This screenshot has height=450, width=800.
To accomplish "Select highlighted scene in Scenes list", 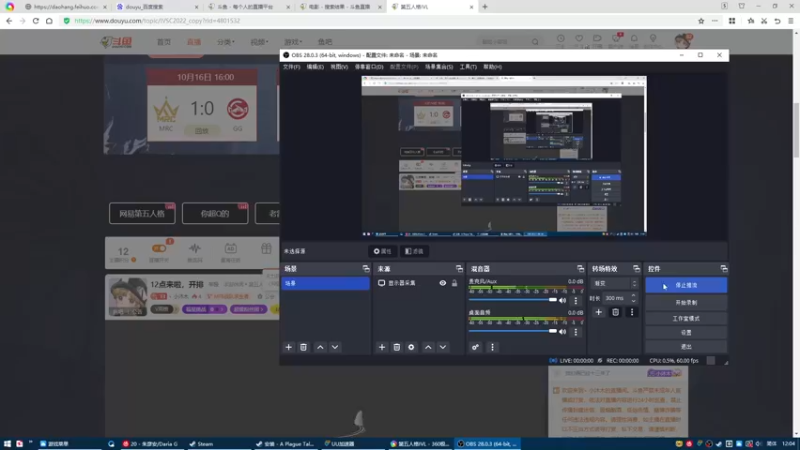I will coord(326,283).
